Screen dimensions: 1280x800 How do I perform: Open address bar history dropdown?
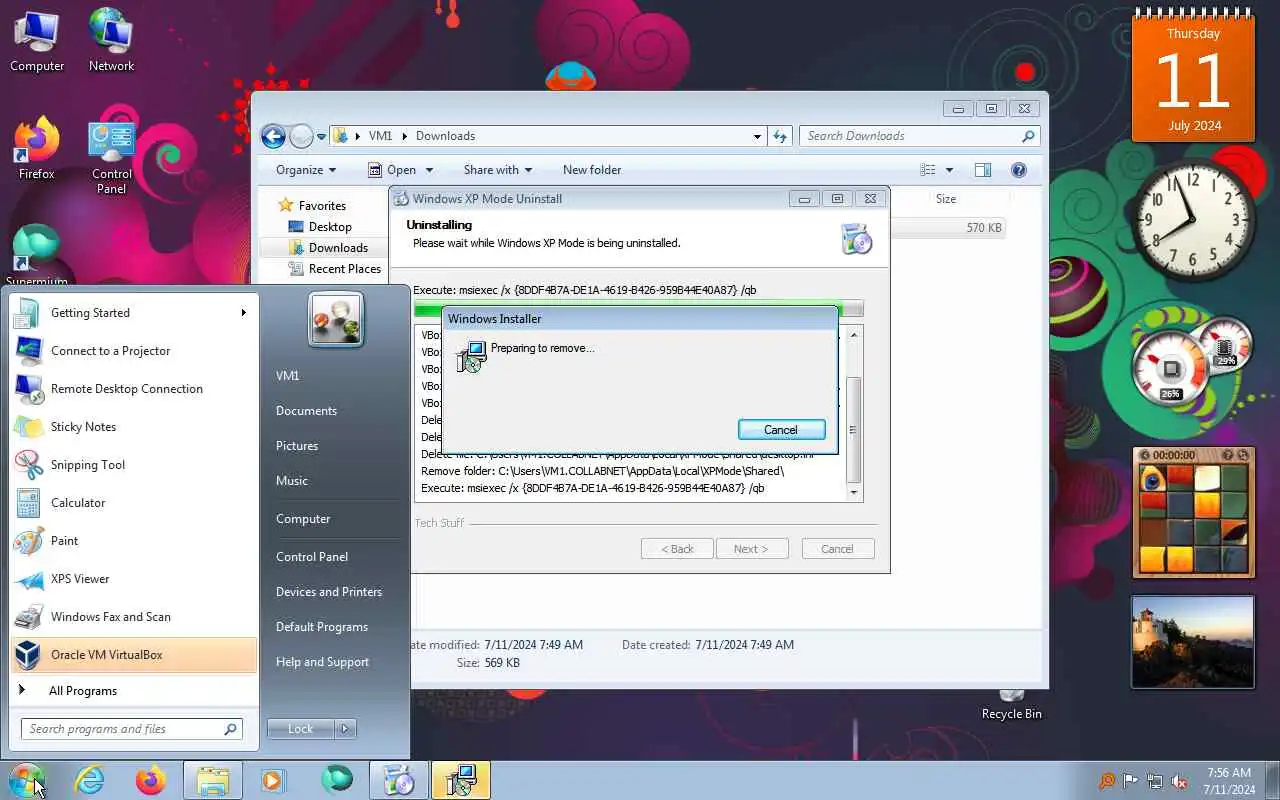coord(757,136)
